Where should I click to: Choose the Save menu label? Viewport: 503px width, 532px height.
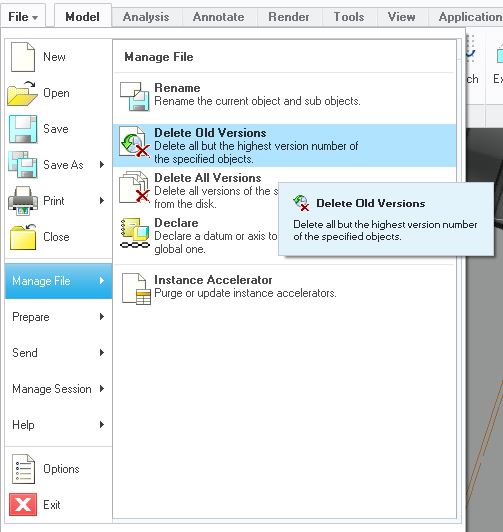pyautogui.click(x=56, y=129)
